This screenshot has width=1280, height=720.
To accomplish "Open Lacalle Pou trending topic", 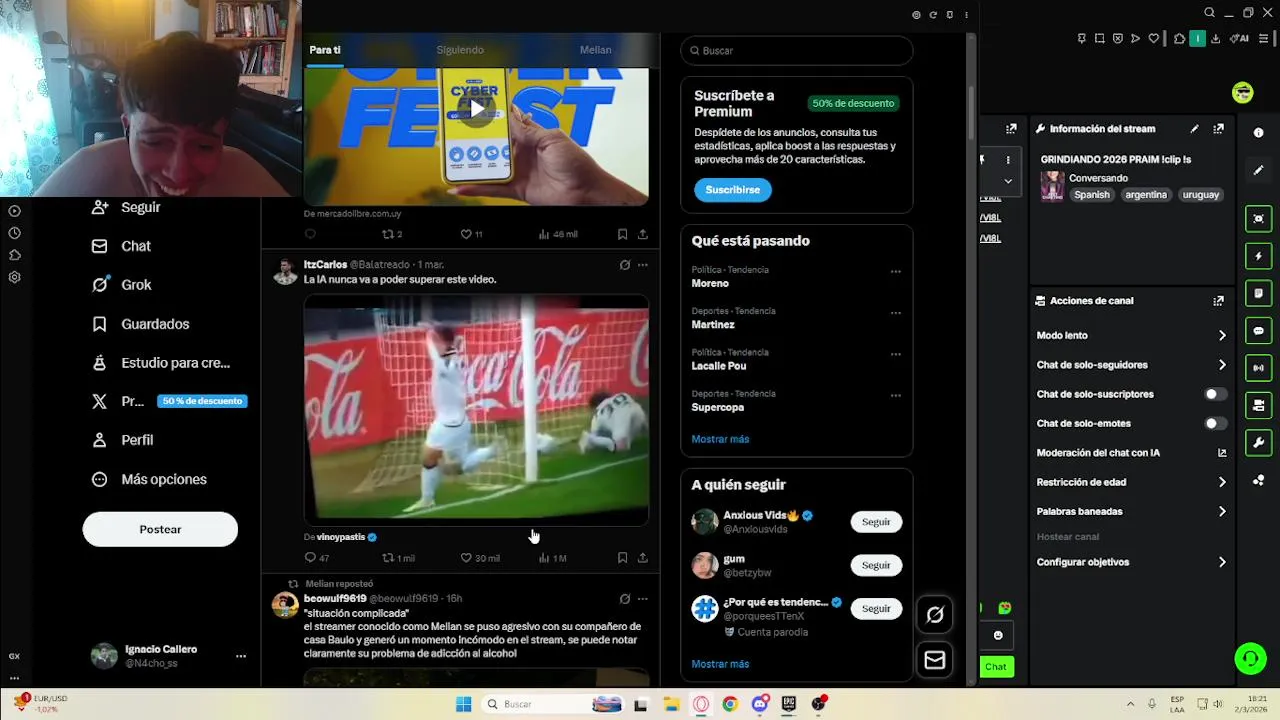I will 719,366.
